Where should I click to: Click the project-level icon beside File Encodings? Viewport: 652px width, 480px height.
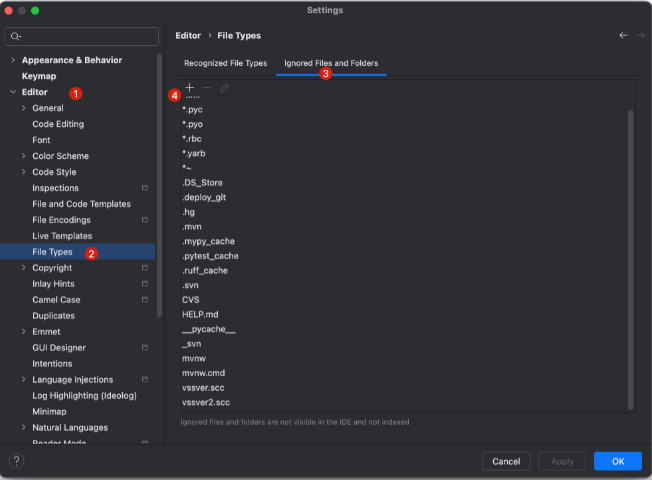coord(145,220)
